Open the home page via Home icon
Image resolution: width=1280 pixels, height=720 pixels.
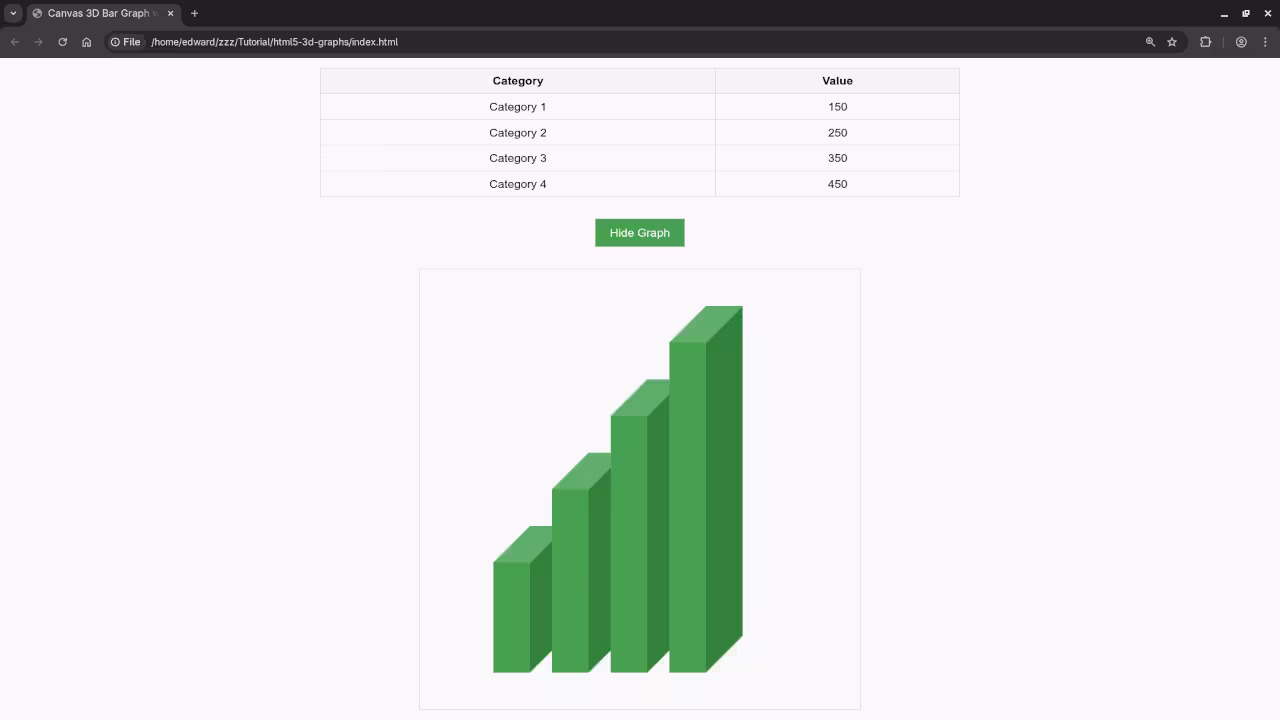(x=86, y=42)
